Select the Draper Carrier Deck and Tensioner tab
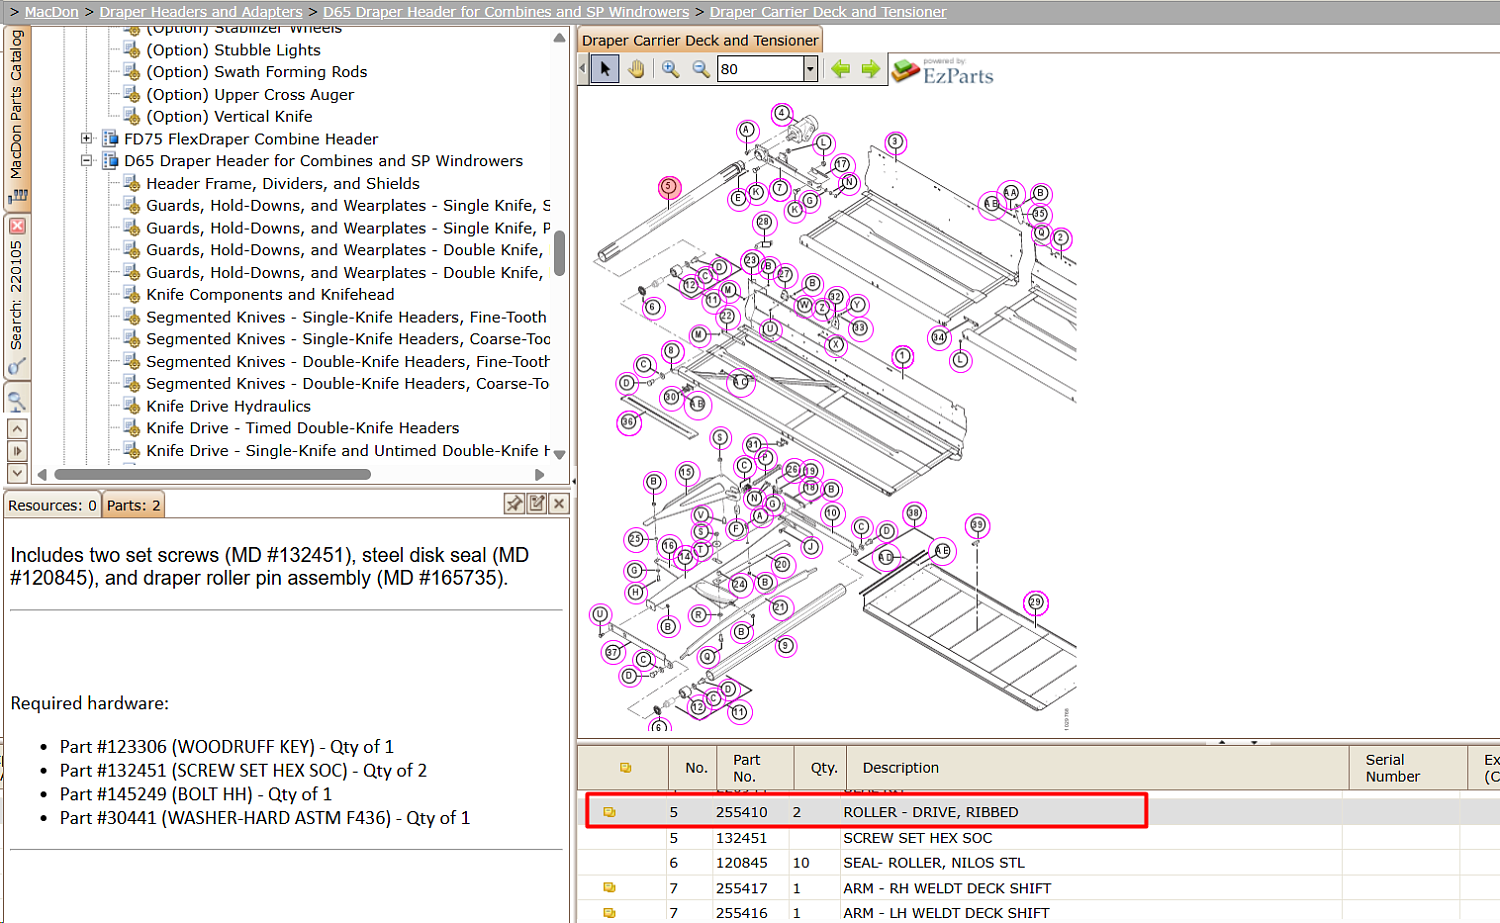1500x923 pixels. pos(700,40)
